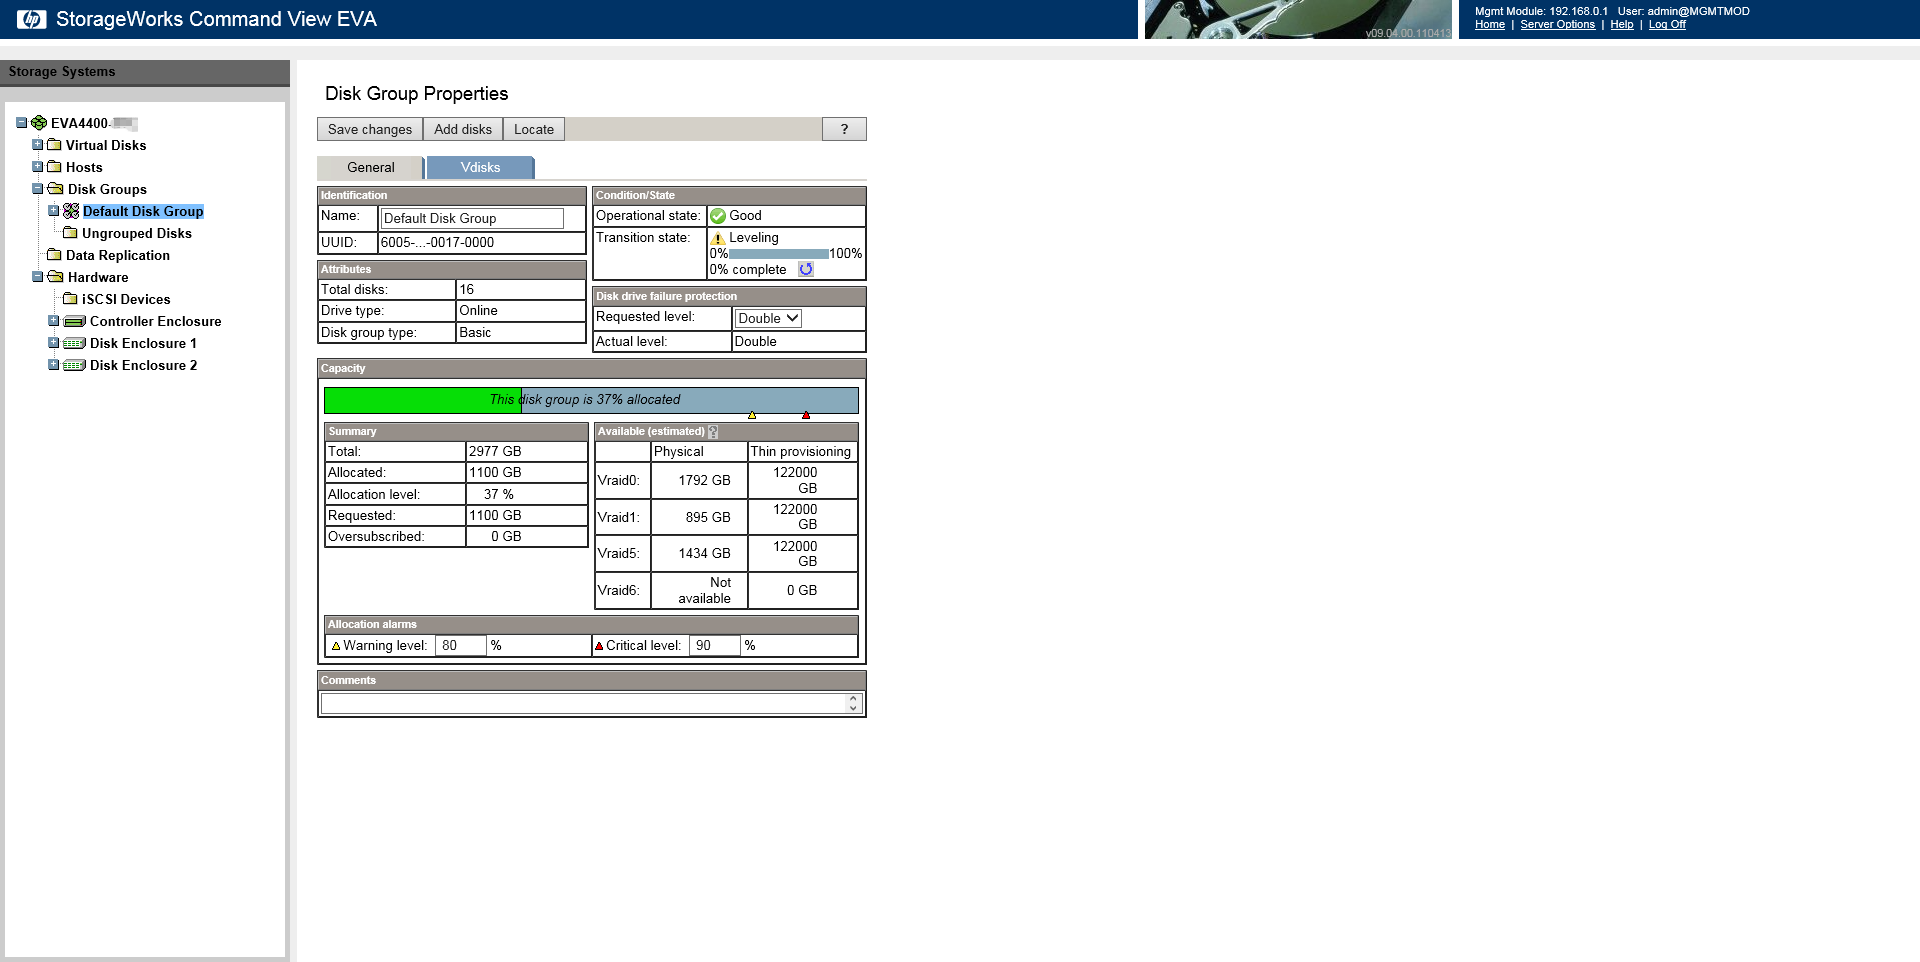Image resolution: width=1920 pixels, height=962 pixels.
Task: Click the Disk Enclosure 2 icon
Action: (74, 365)
